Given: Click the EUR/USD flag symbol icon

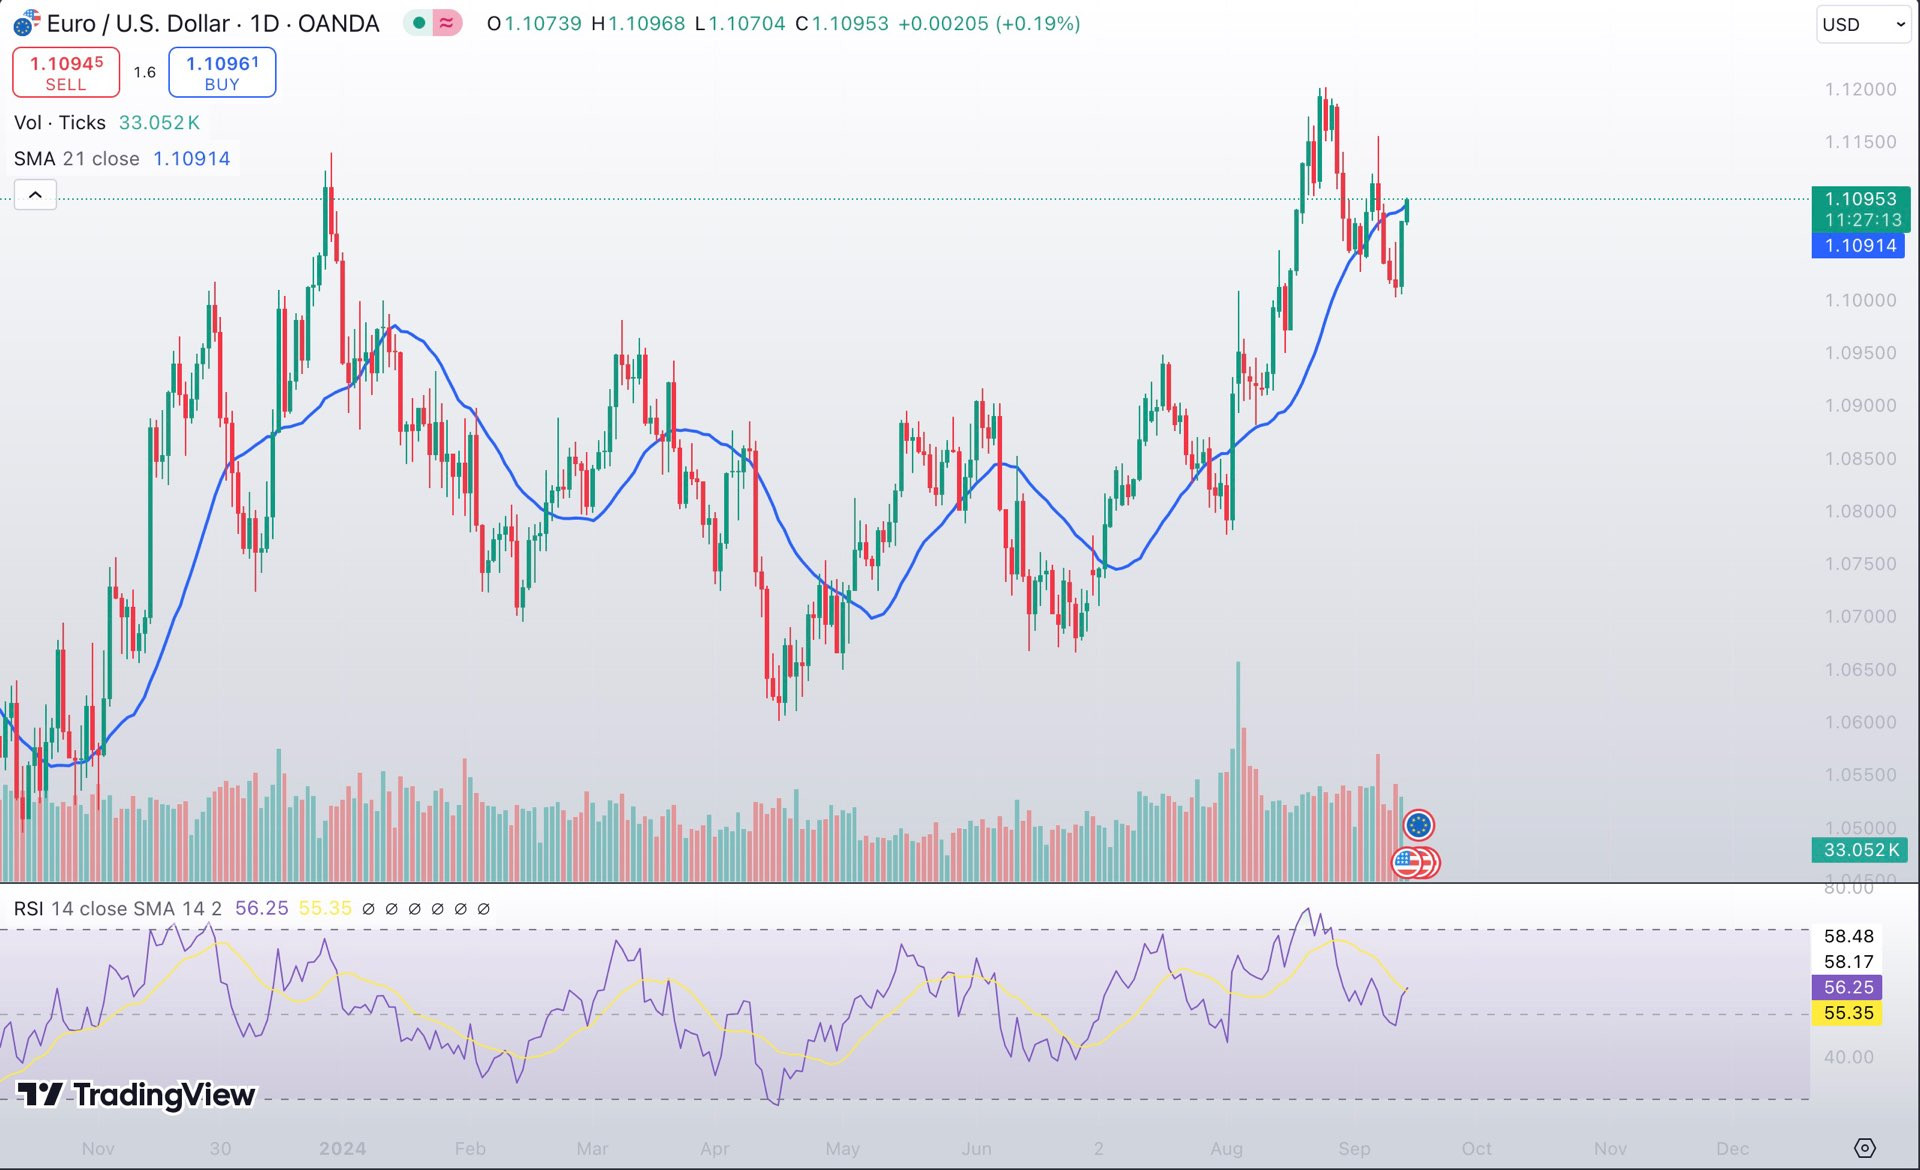Looking at the screenshot, I should [27, 22].
